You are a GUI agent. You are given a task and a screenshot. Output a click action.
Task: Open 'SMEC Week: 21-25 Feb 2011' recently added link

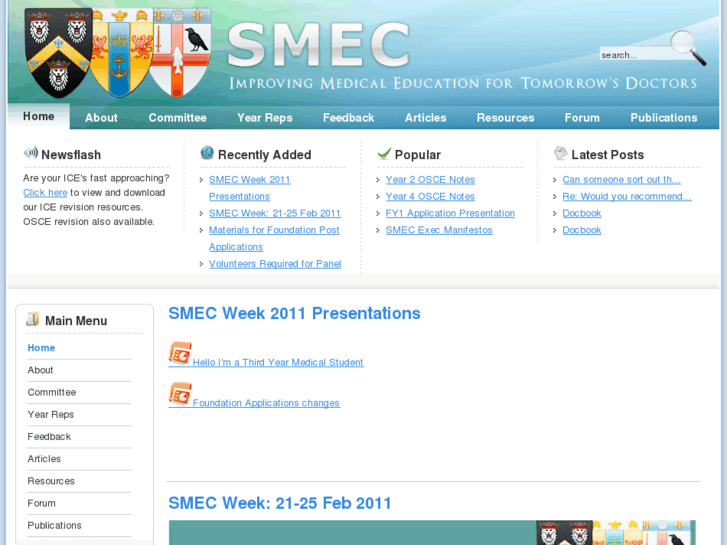(274, 213)
